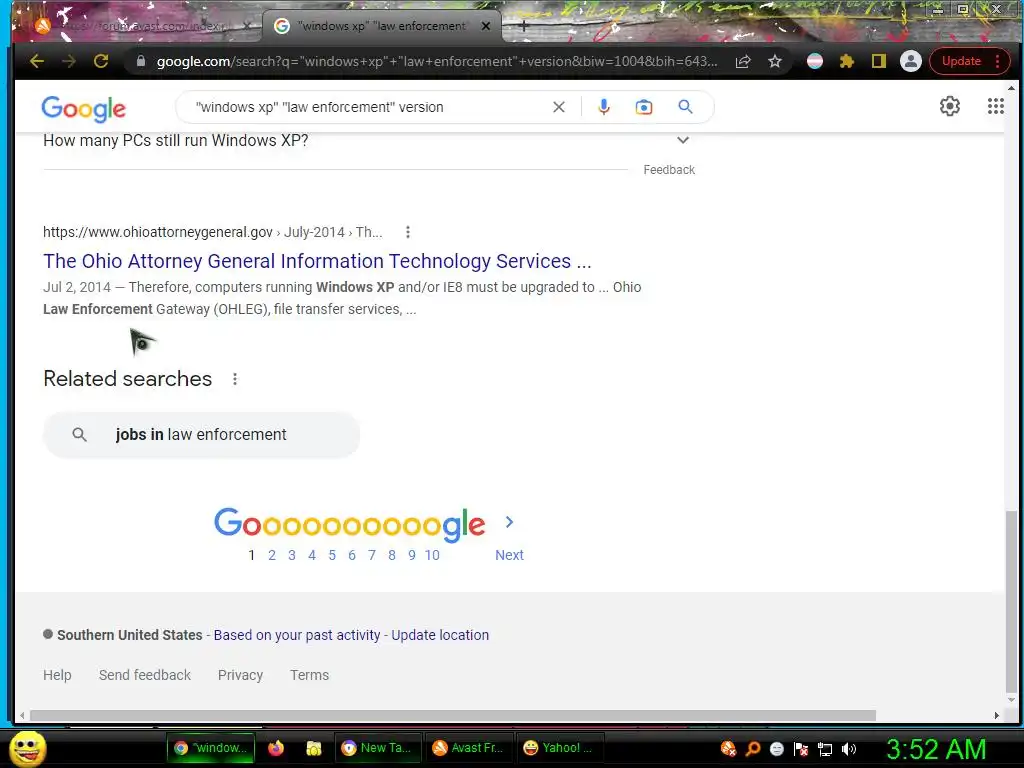Switch to Yahoo! taskbar button

tap(558, 748)
